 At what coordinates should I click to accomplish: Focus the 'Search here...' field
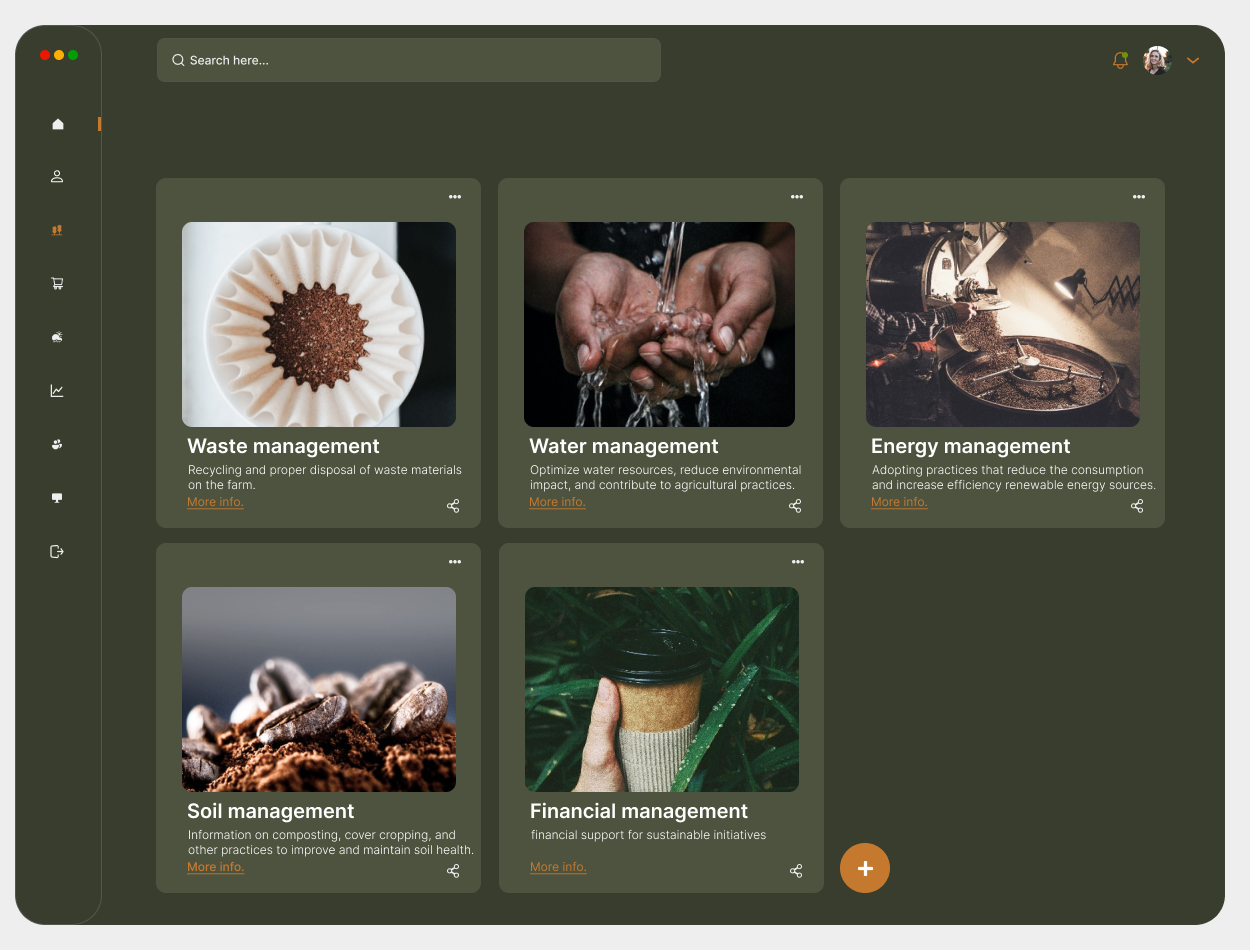[x=408, y=60]
